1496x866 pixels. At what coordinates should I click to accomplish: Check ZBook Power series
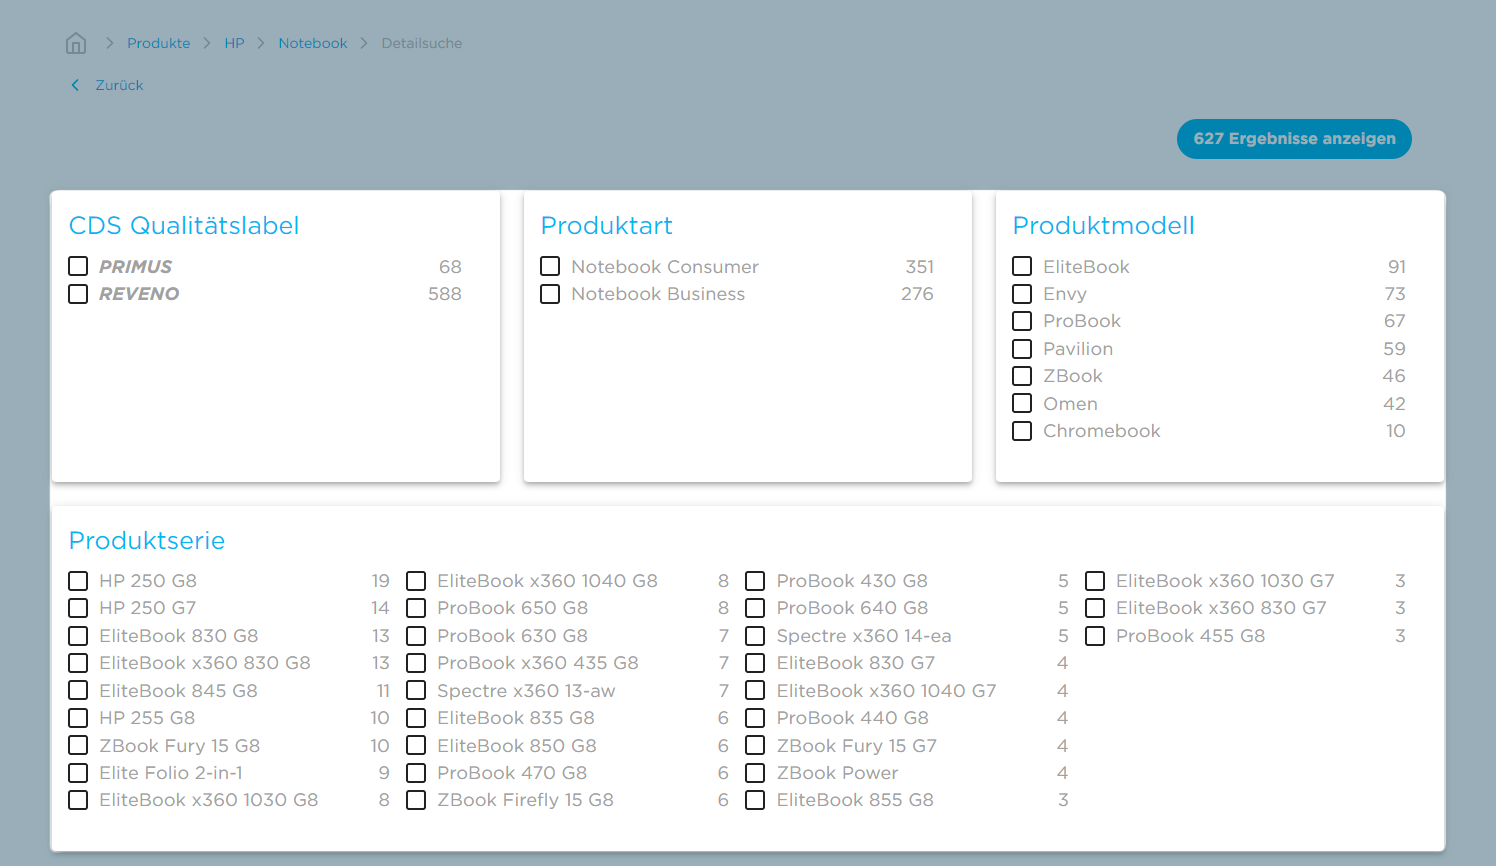755,773
